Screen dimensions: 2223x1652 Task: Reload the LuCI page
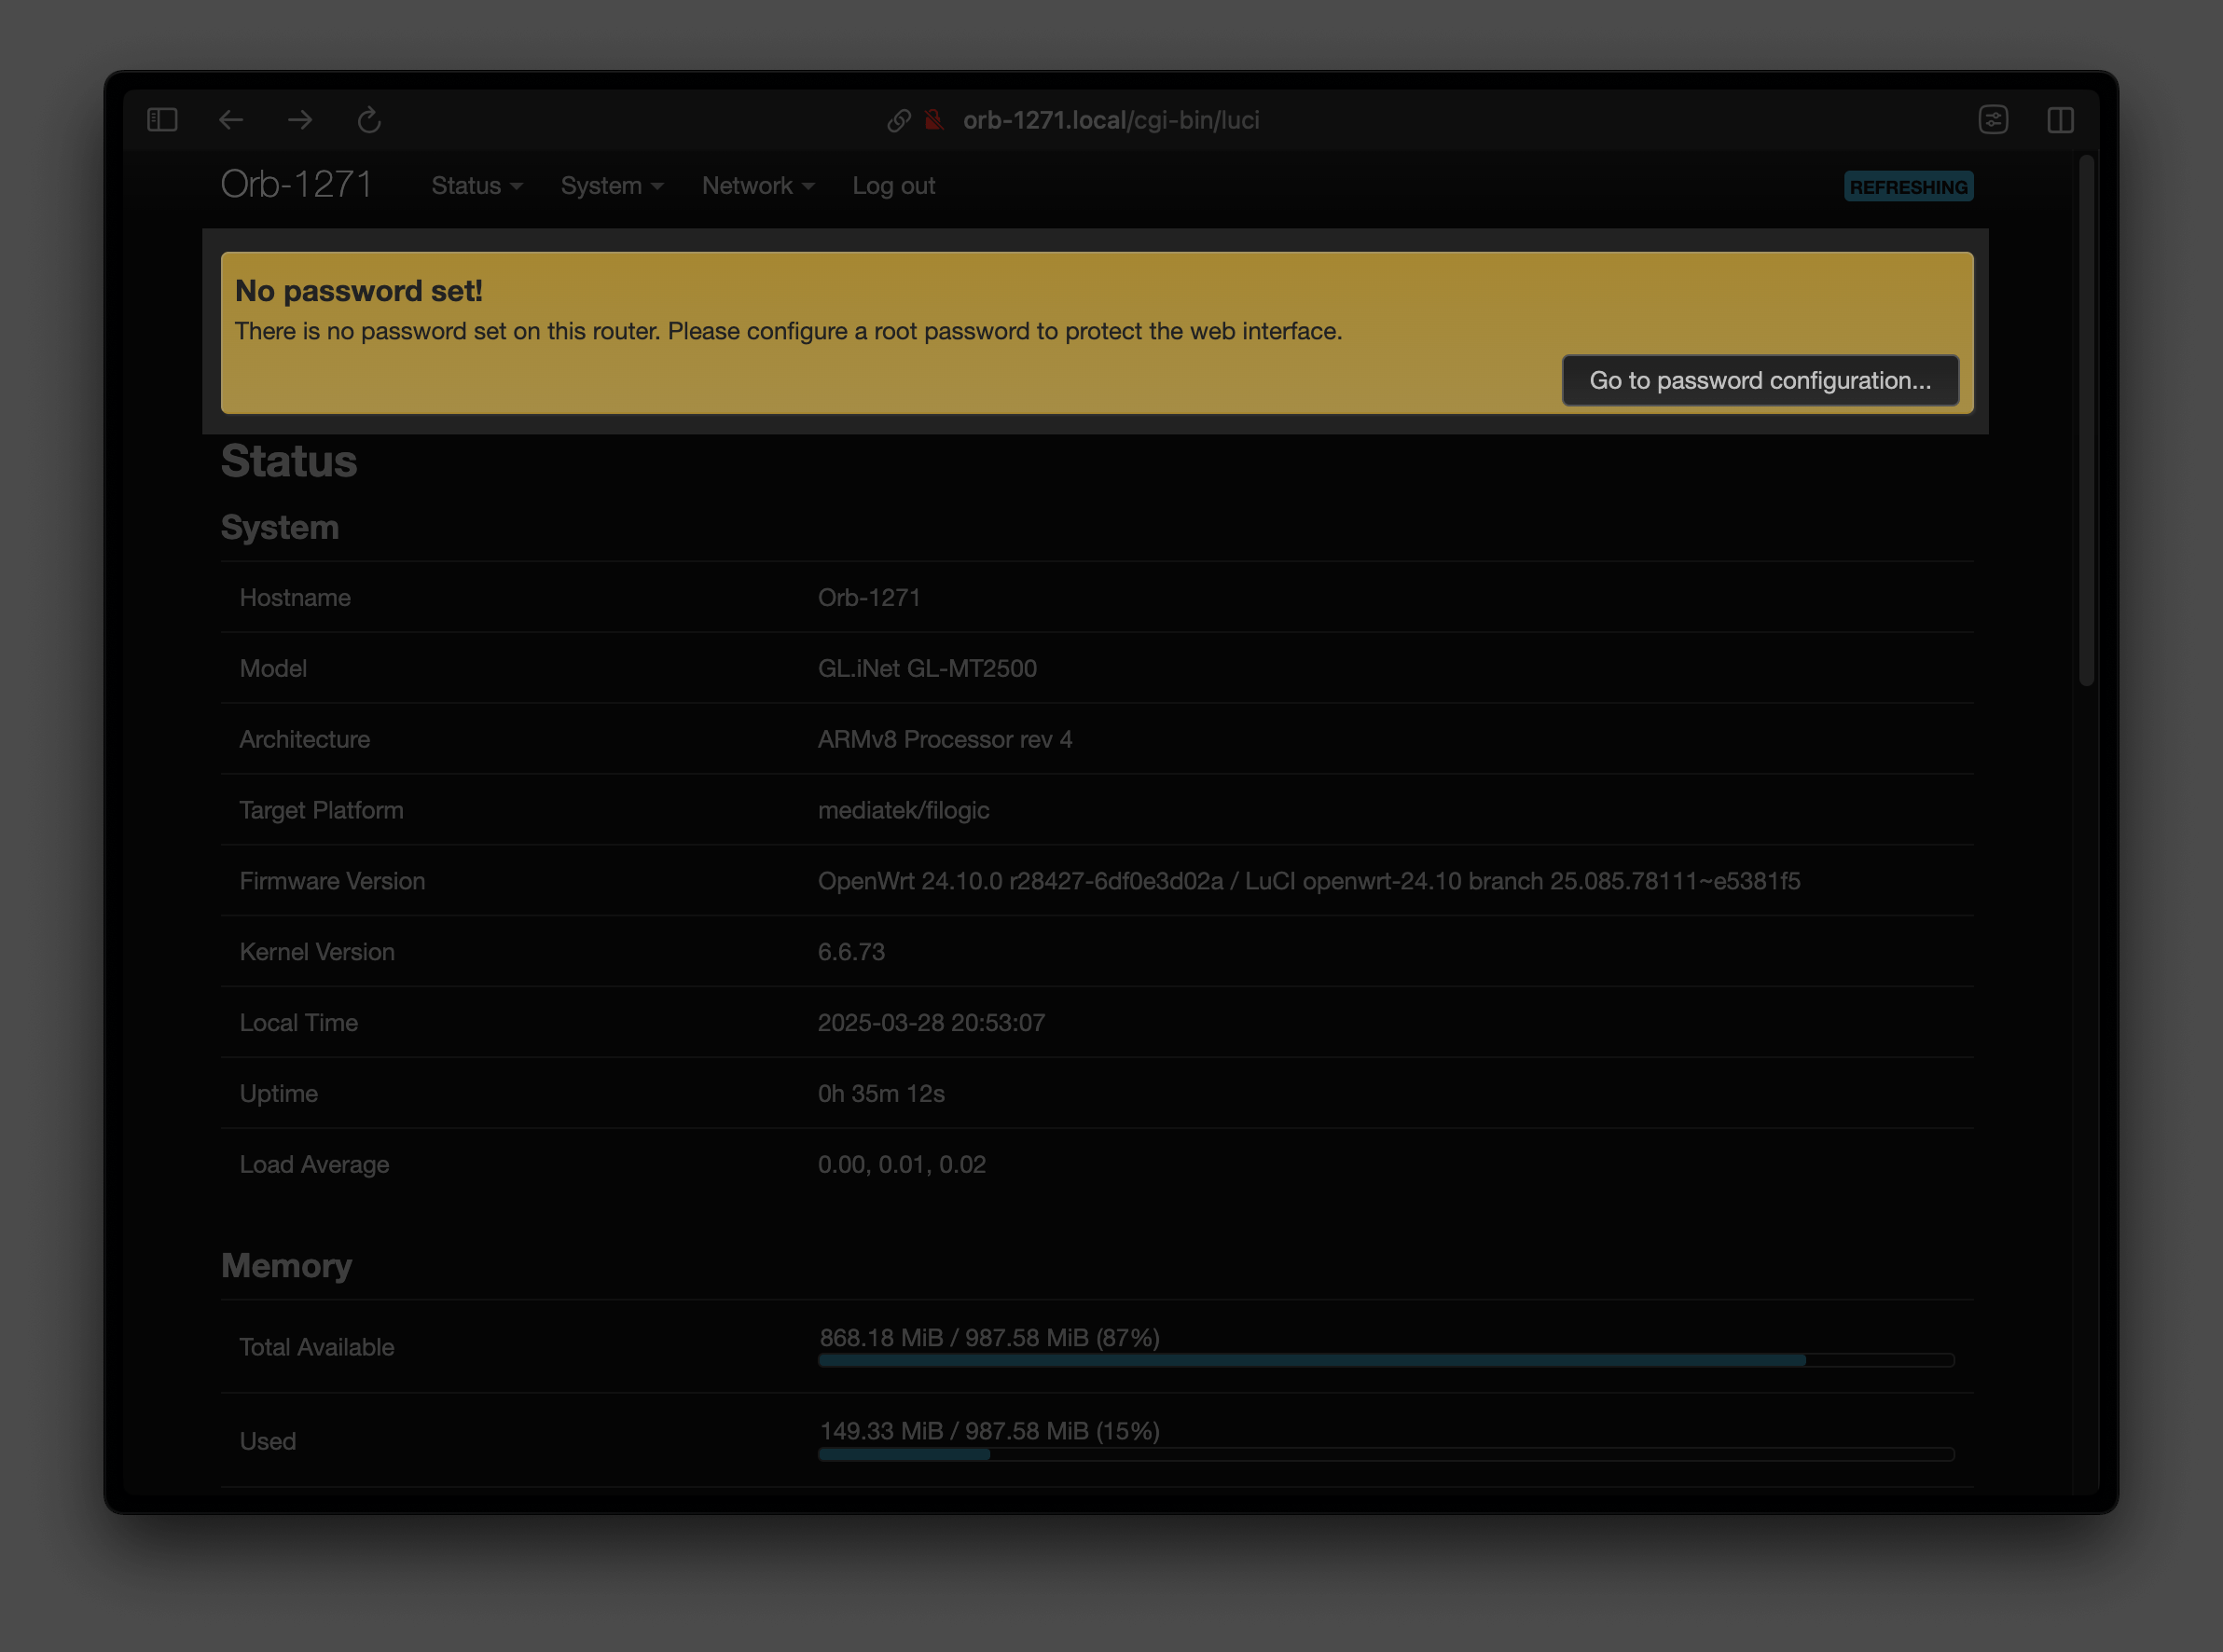(369, 120)
